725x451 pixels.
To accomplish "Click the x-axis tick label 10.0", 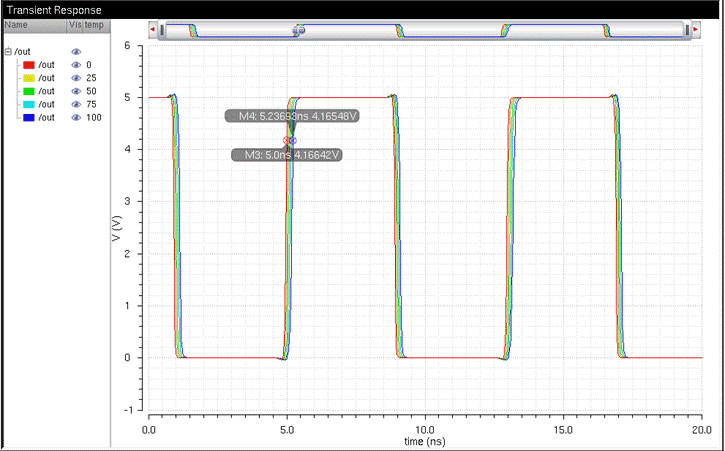I will tap(425, 430).
